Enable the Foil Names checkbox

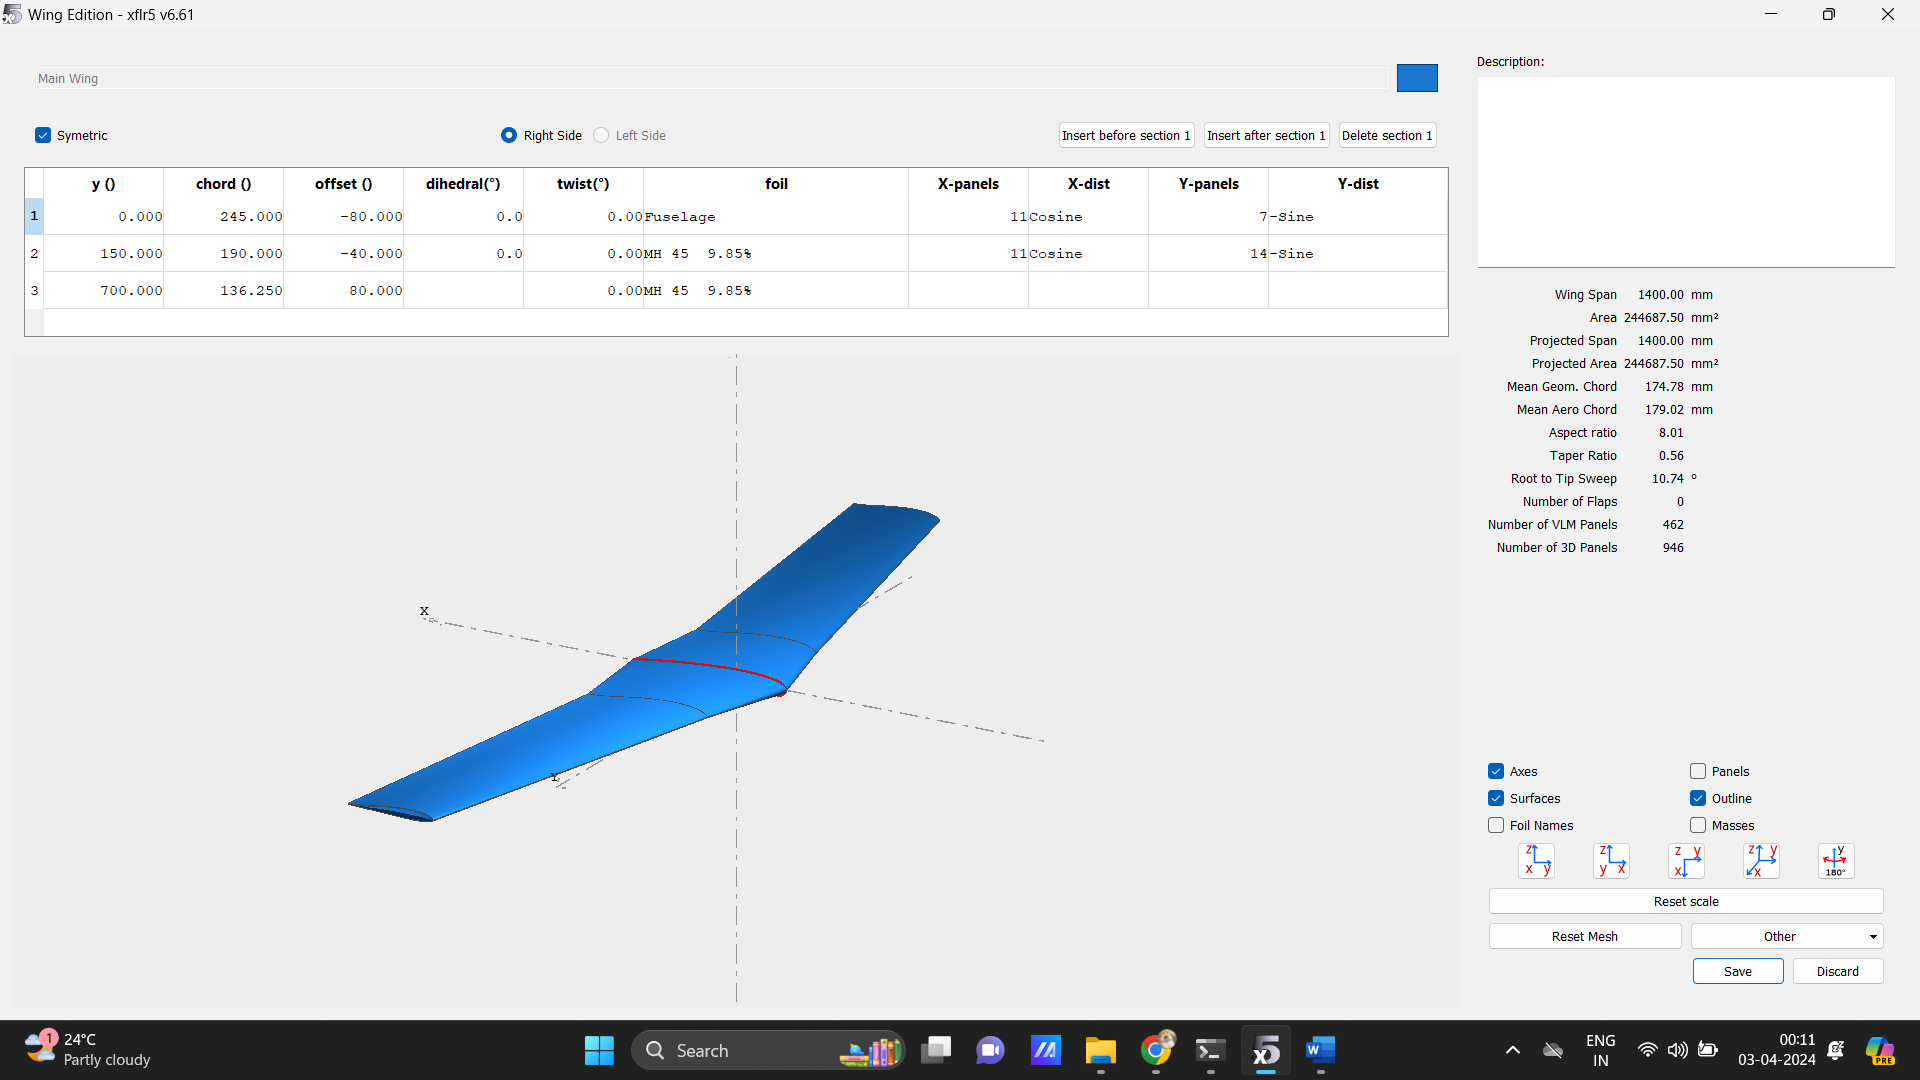1496,825
